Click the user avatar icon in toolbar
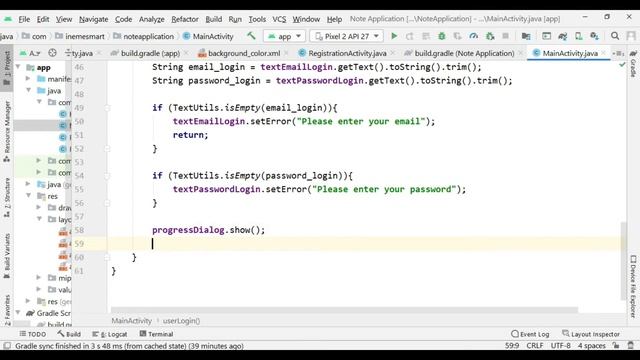640x360 pixels. pyautogui.click(x=631, y=36)
